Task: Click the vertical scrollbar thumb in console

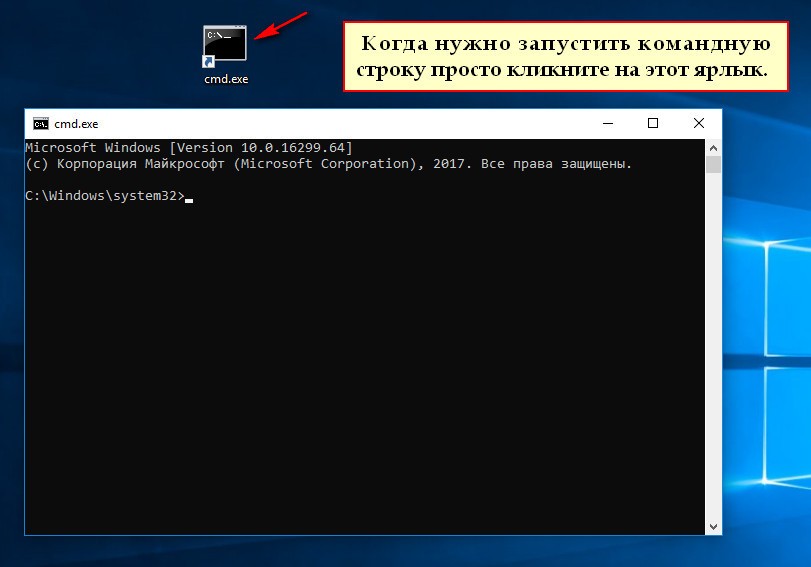Action: [x=713, y=165]
